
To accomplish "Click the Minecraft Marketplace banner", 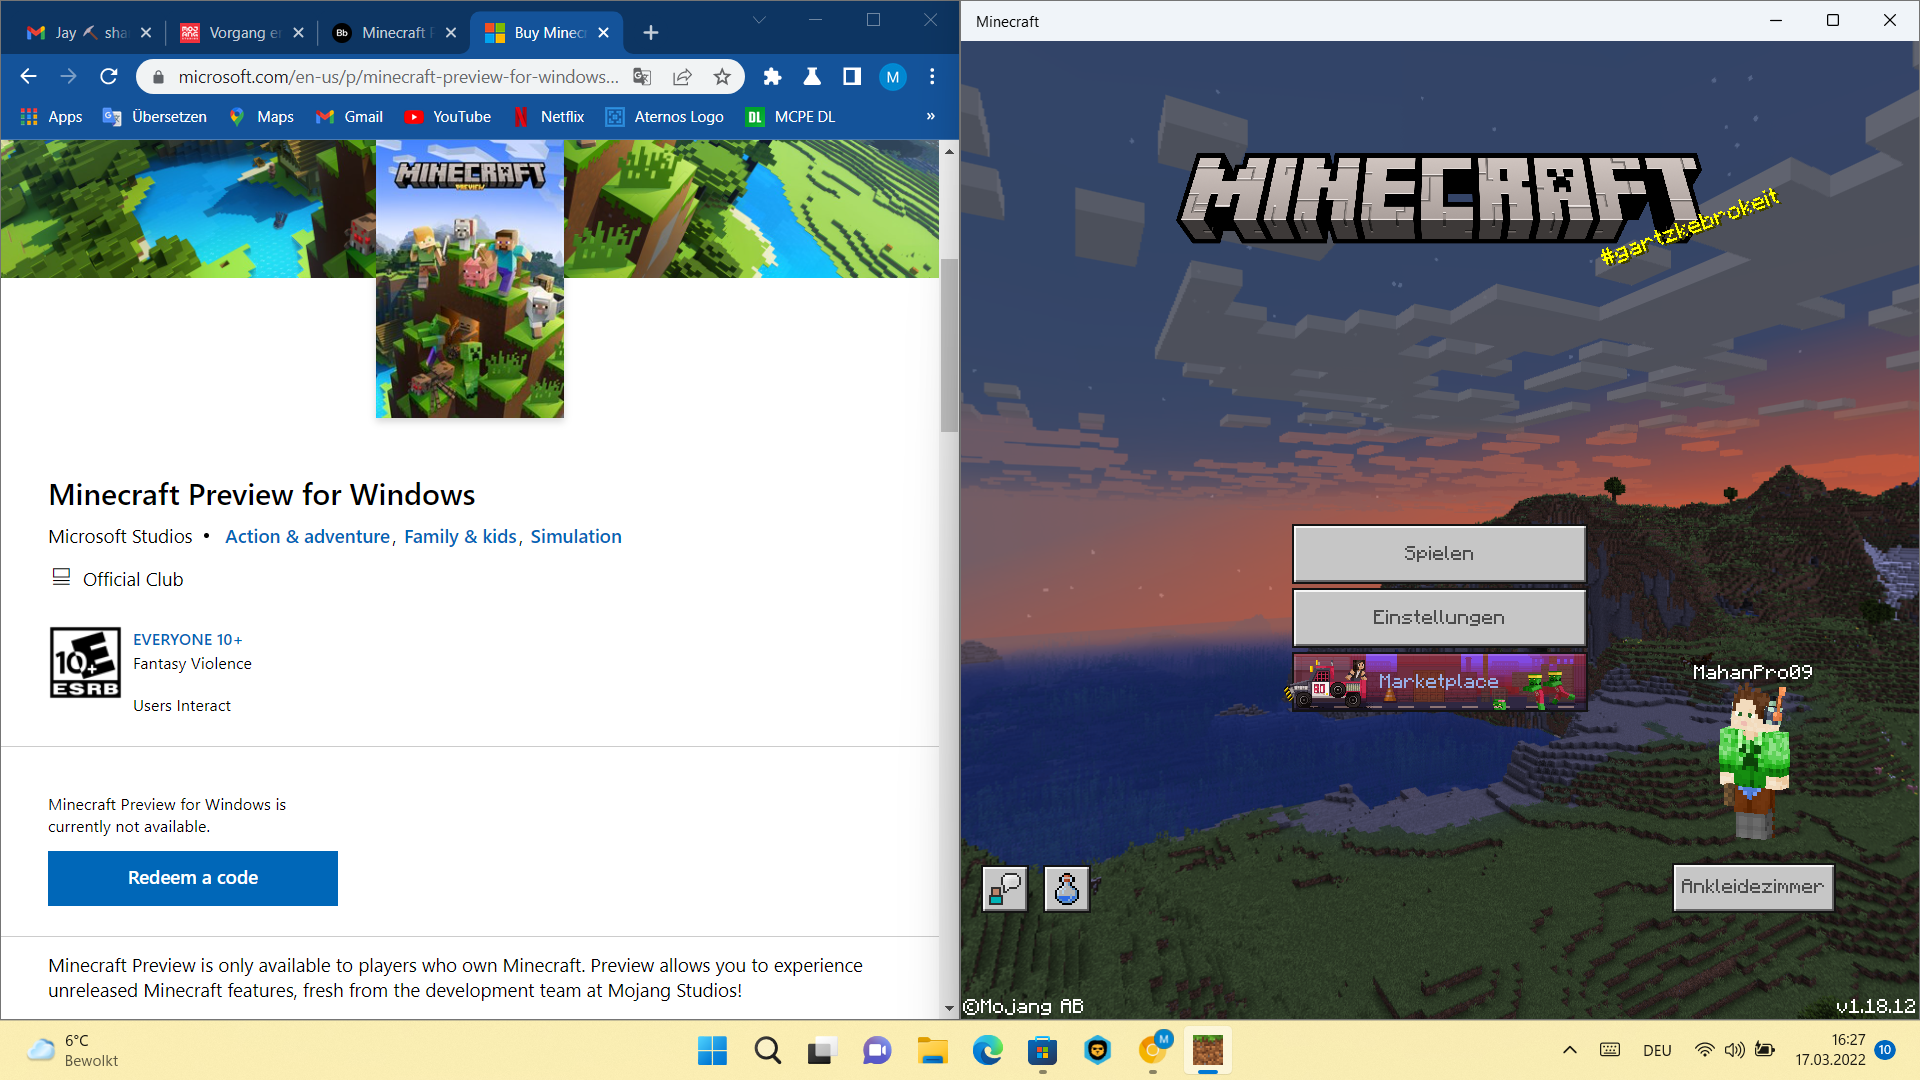I will pyautogui.click(x=1438, y=682).
